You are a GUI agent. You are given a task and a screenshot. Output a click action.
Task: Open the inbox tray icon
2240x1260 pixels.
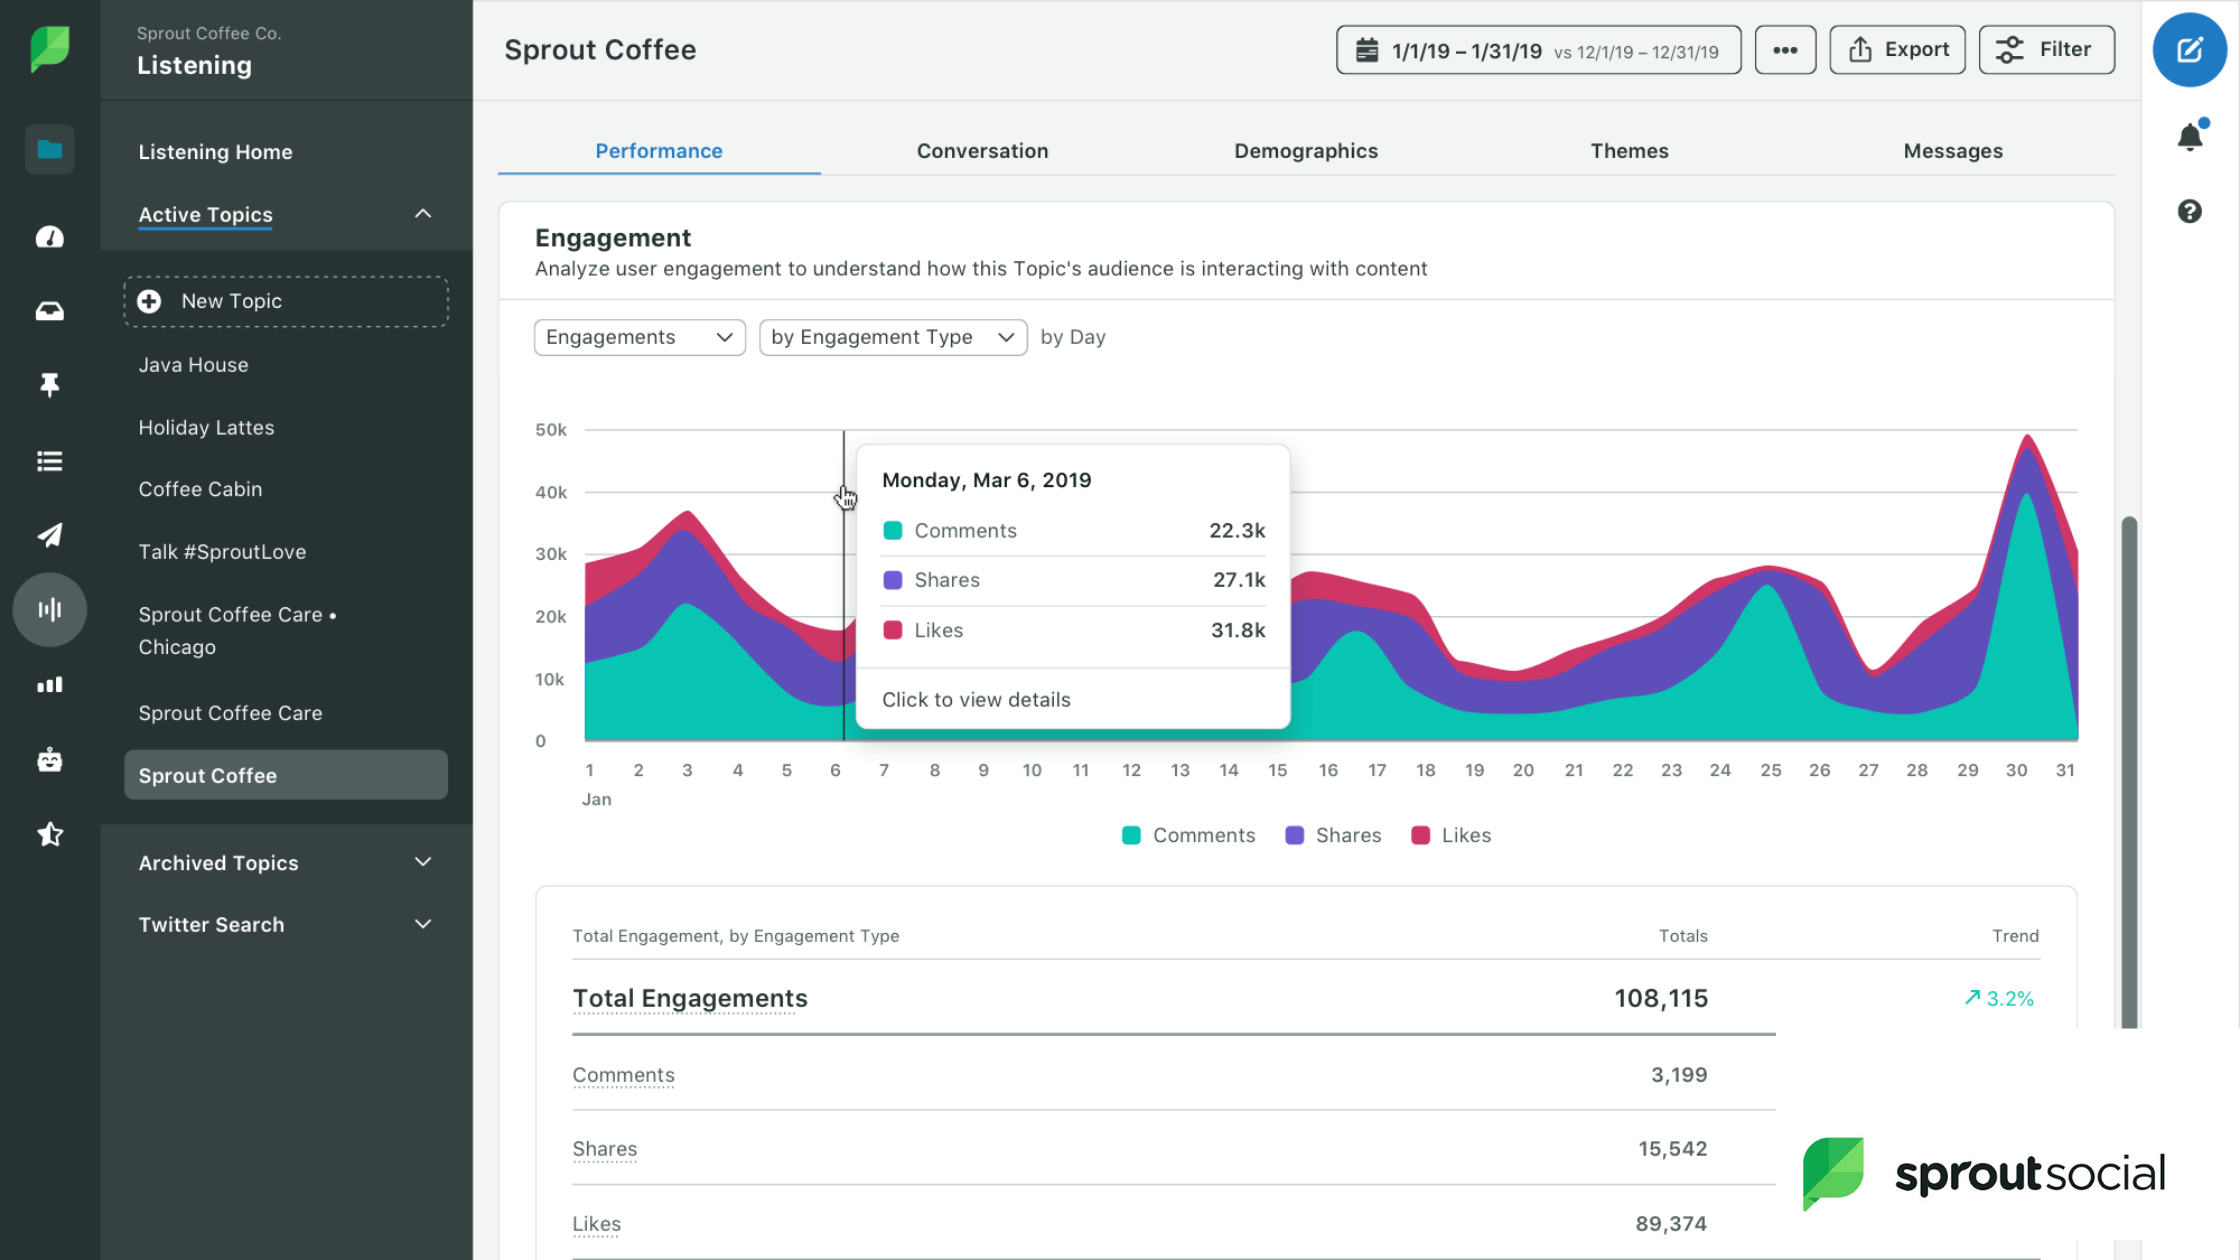[49, 311]
